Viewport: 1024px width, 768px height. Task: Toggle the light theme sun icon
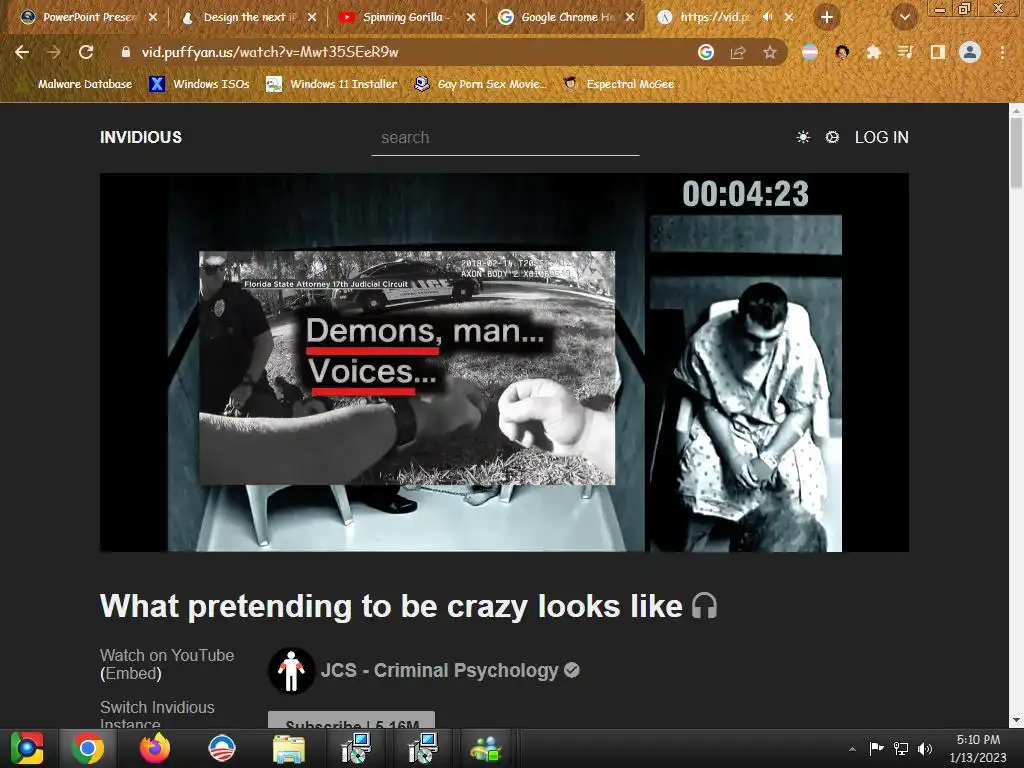click(x=803, y=137)
